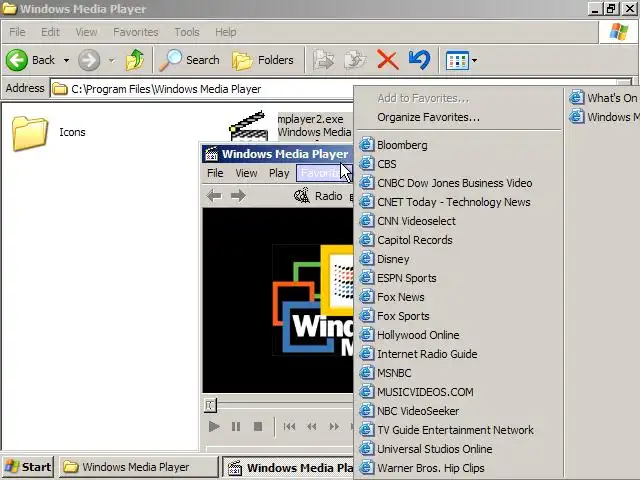Select What's On submenu entry

[603, 98]
